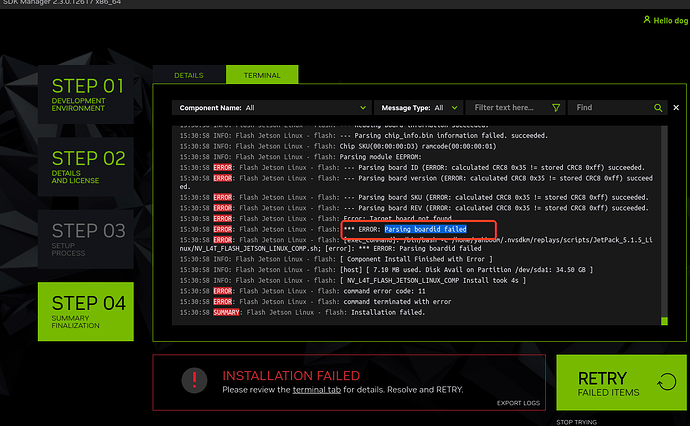Click 'Error: Target board not found' line
The height and width of the screenshot is (426, 690).
tap(316, 219)
